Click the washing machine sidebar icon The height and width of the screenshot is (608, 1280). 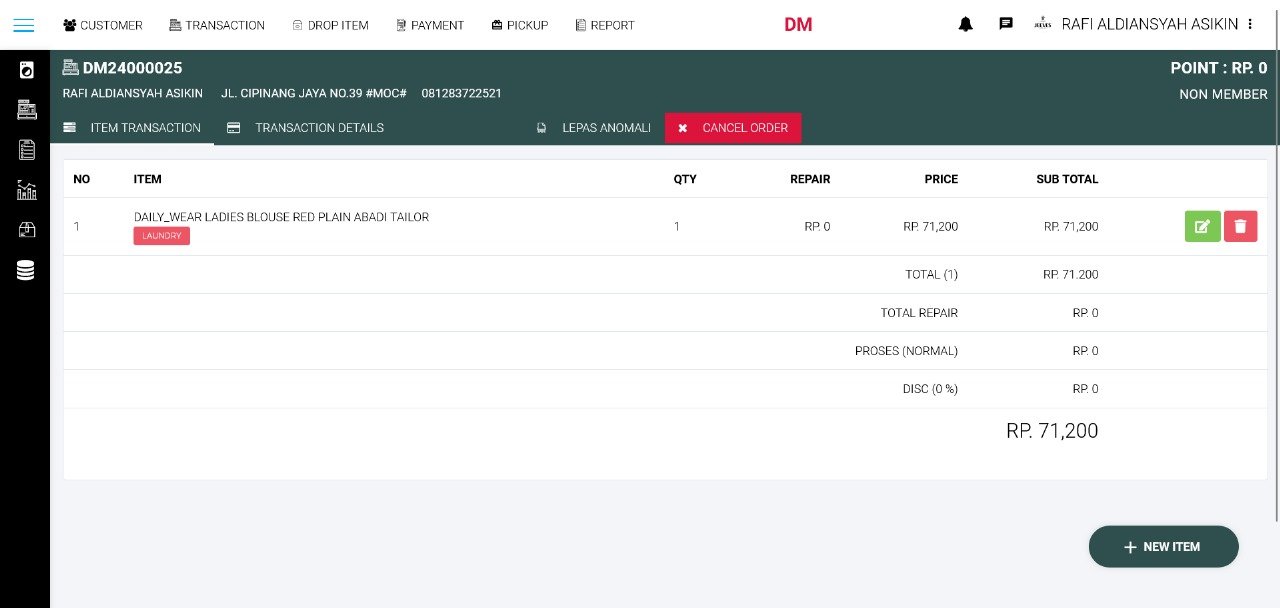(26, 70)
